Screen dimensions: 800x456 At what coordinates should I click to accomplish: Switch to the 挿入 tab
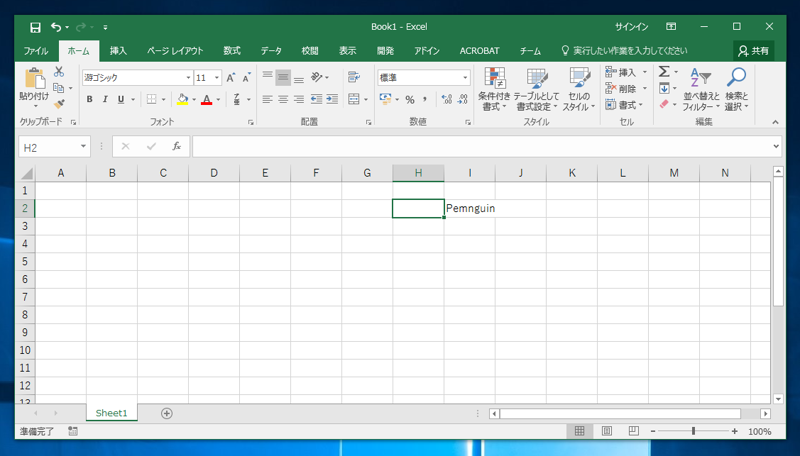tap(118, 50)
